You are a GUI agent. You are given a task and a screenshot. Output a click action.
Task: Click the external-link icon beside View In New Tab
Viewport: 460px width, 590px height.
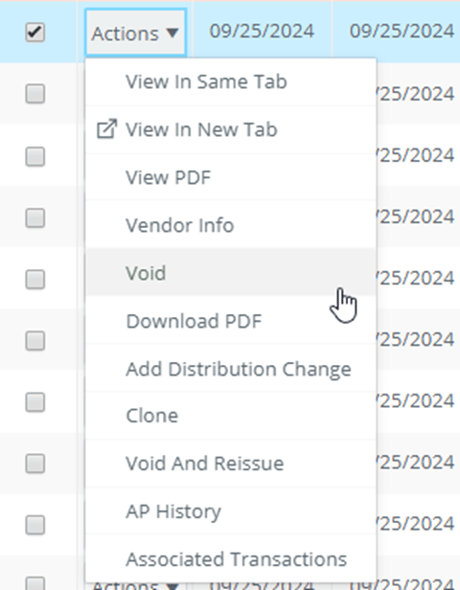click(107, 129)
